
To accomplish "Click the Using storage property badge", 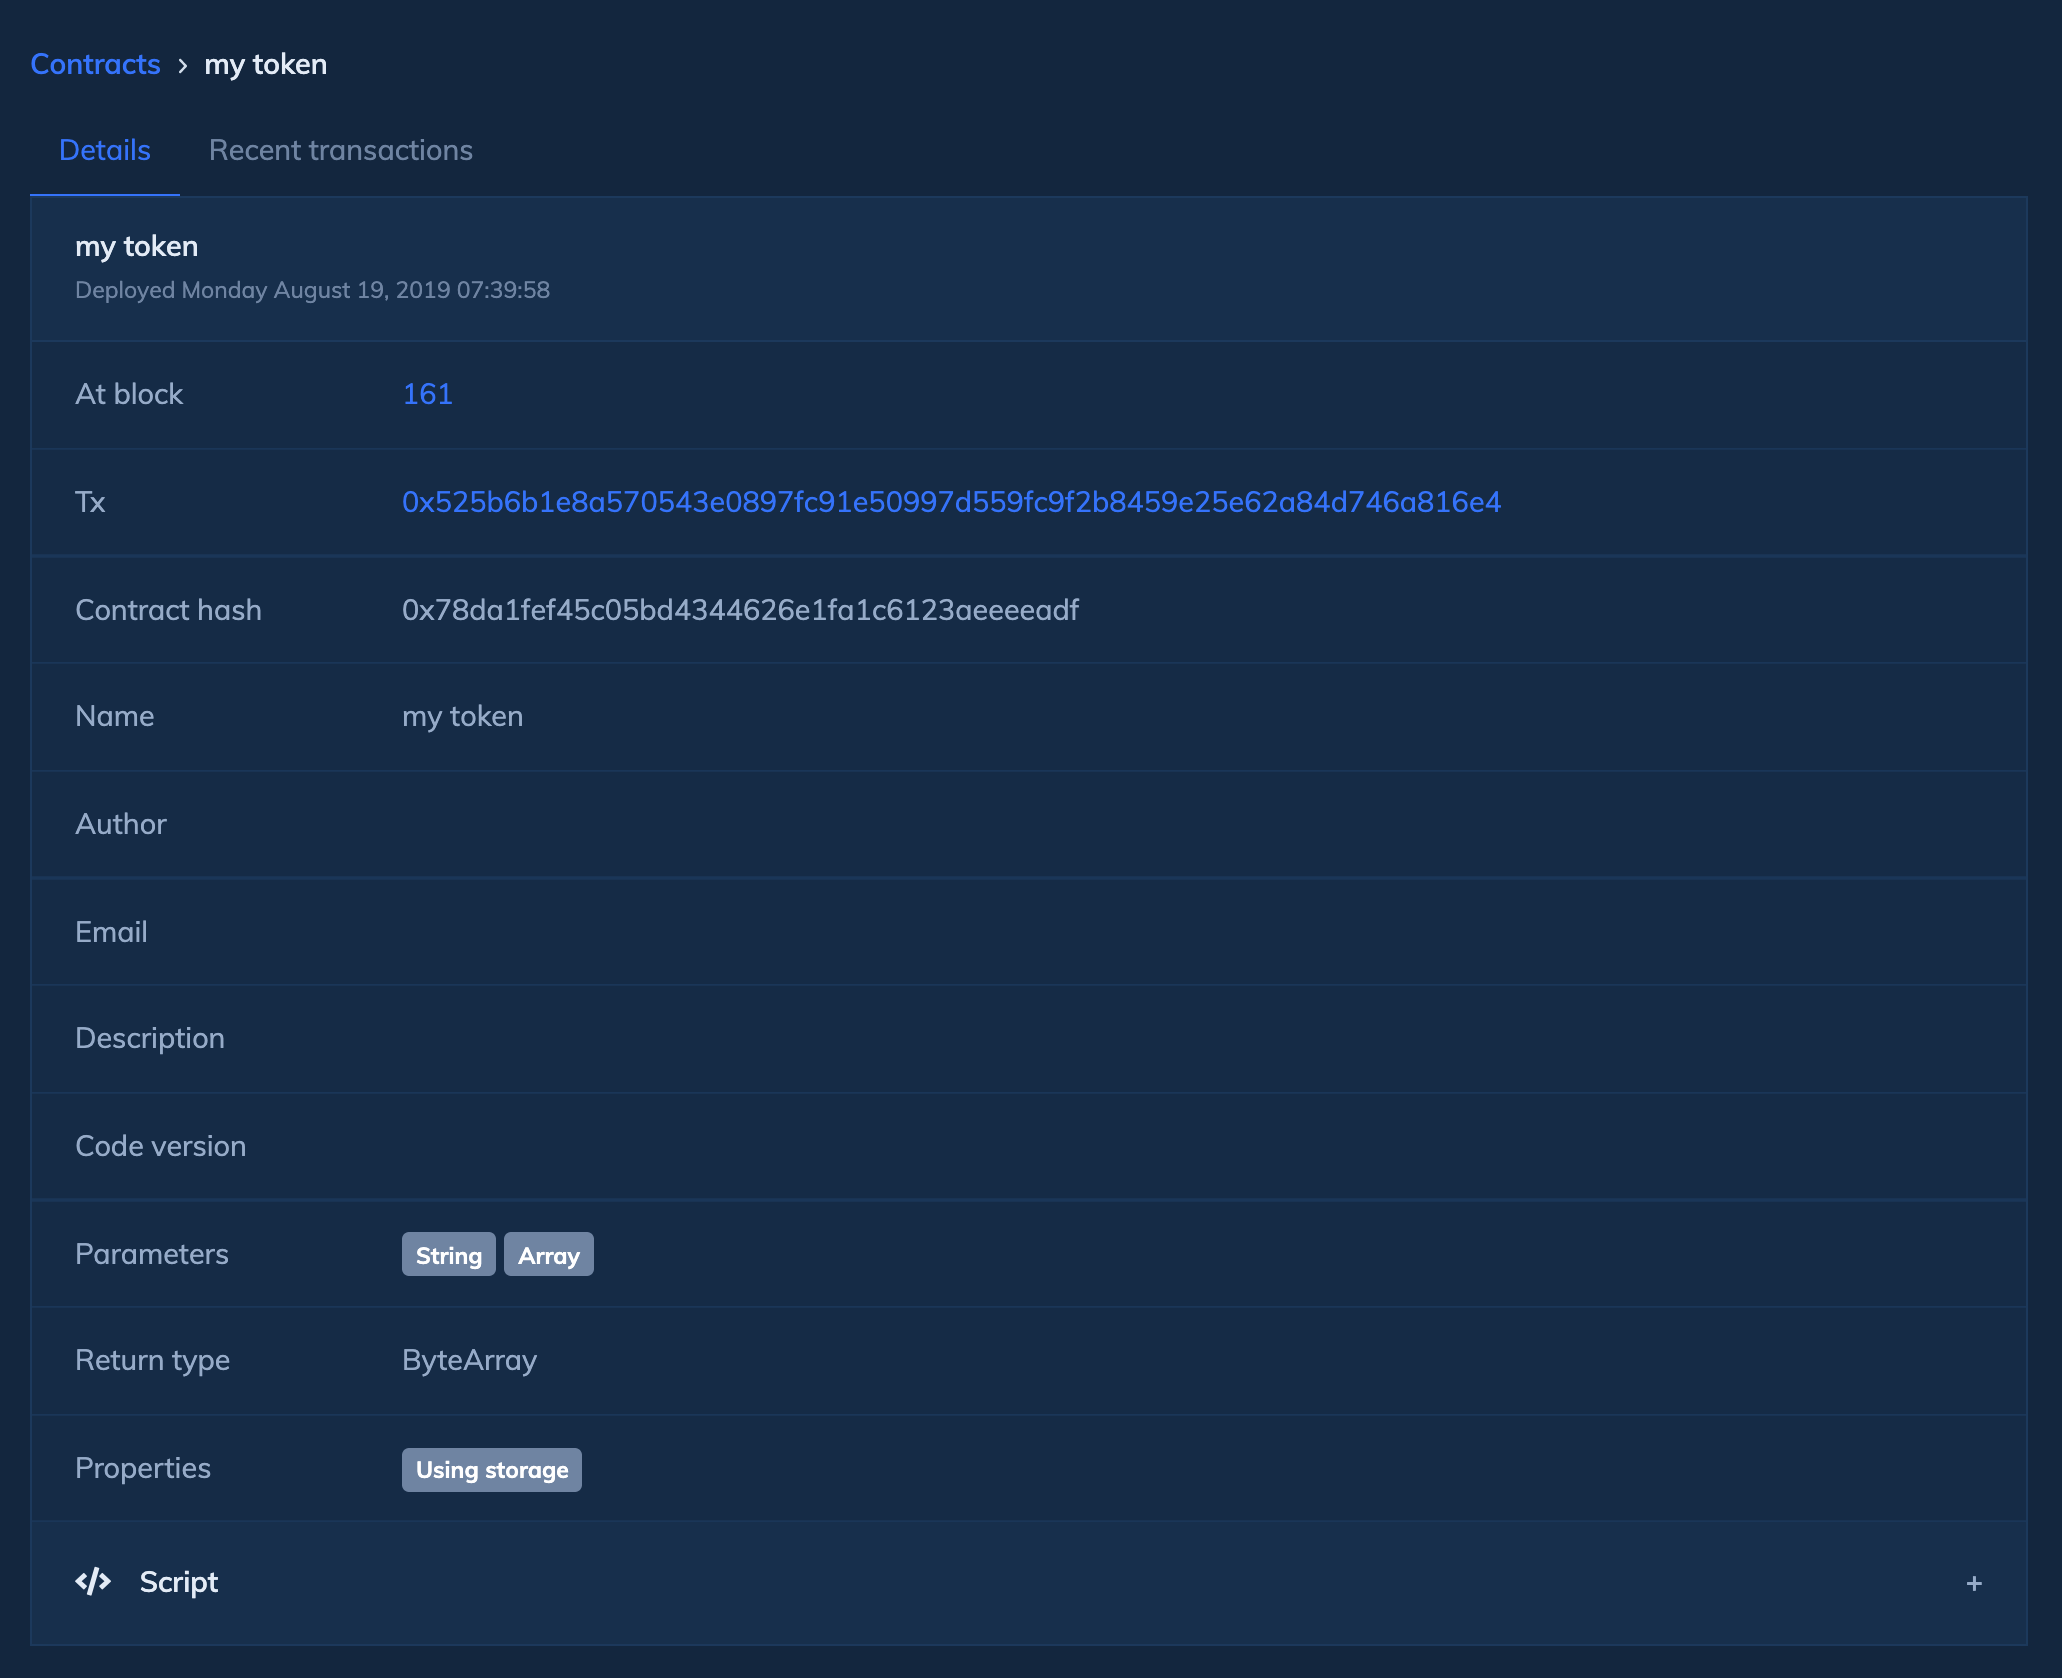I will [x=491, y=1469].
